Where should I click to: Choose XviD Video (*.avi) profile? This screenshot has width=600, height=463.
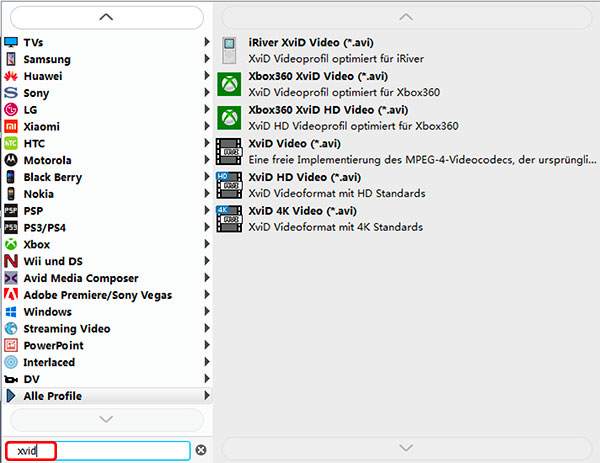click(x=406, y=151)
